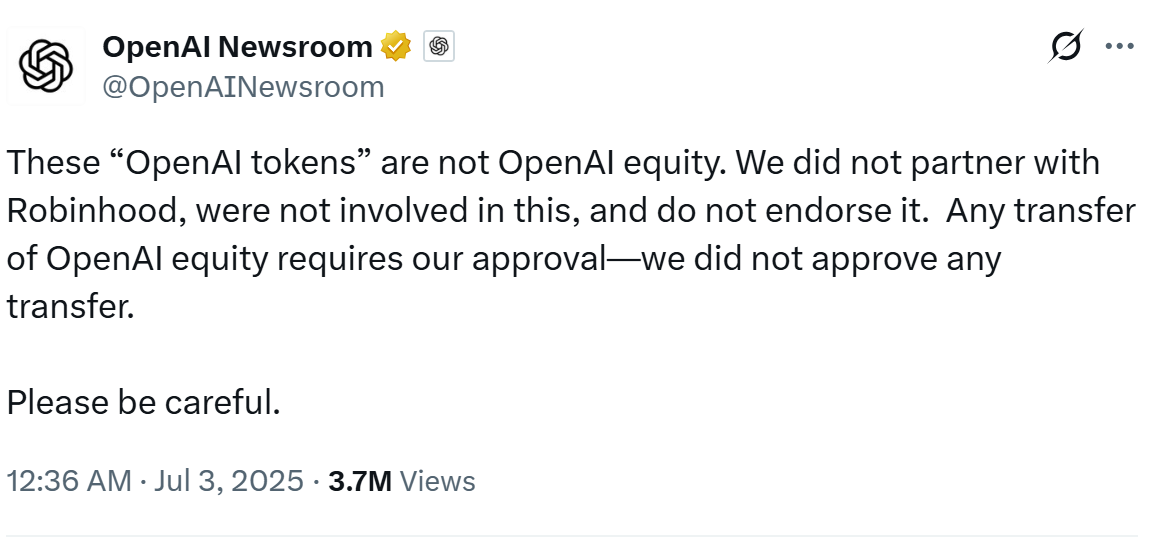Click the small OpenAI affiliation badge beside name

click(439, 47)
